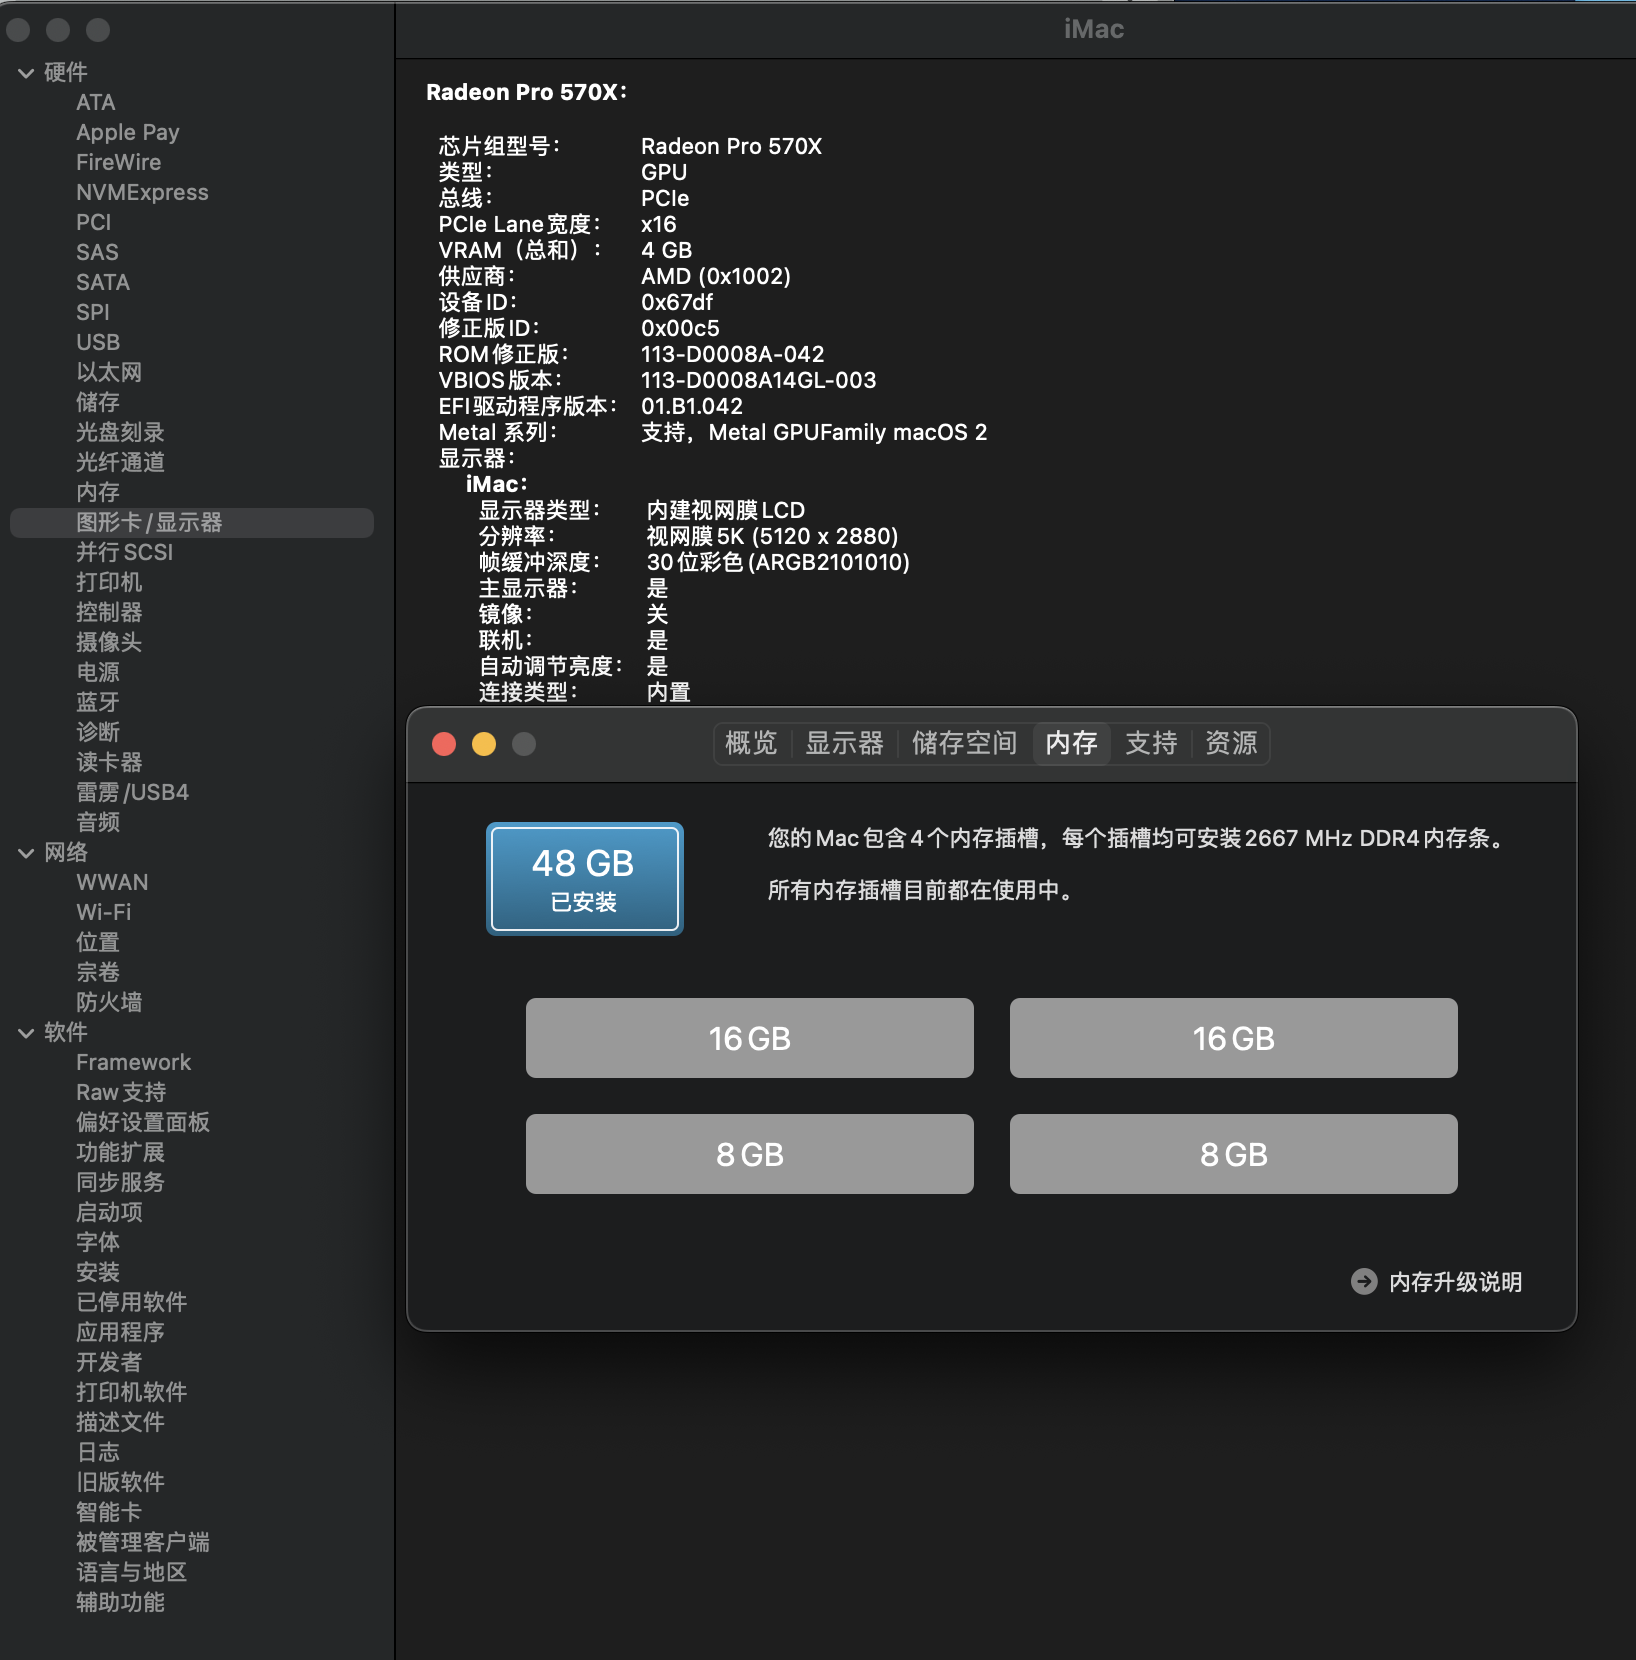Minimize the About This Mac window
This screenshot has height=1660, width=1636.
point(484,744)
